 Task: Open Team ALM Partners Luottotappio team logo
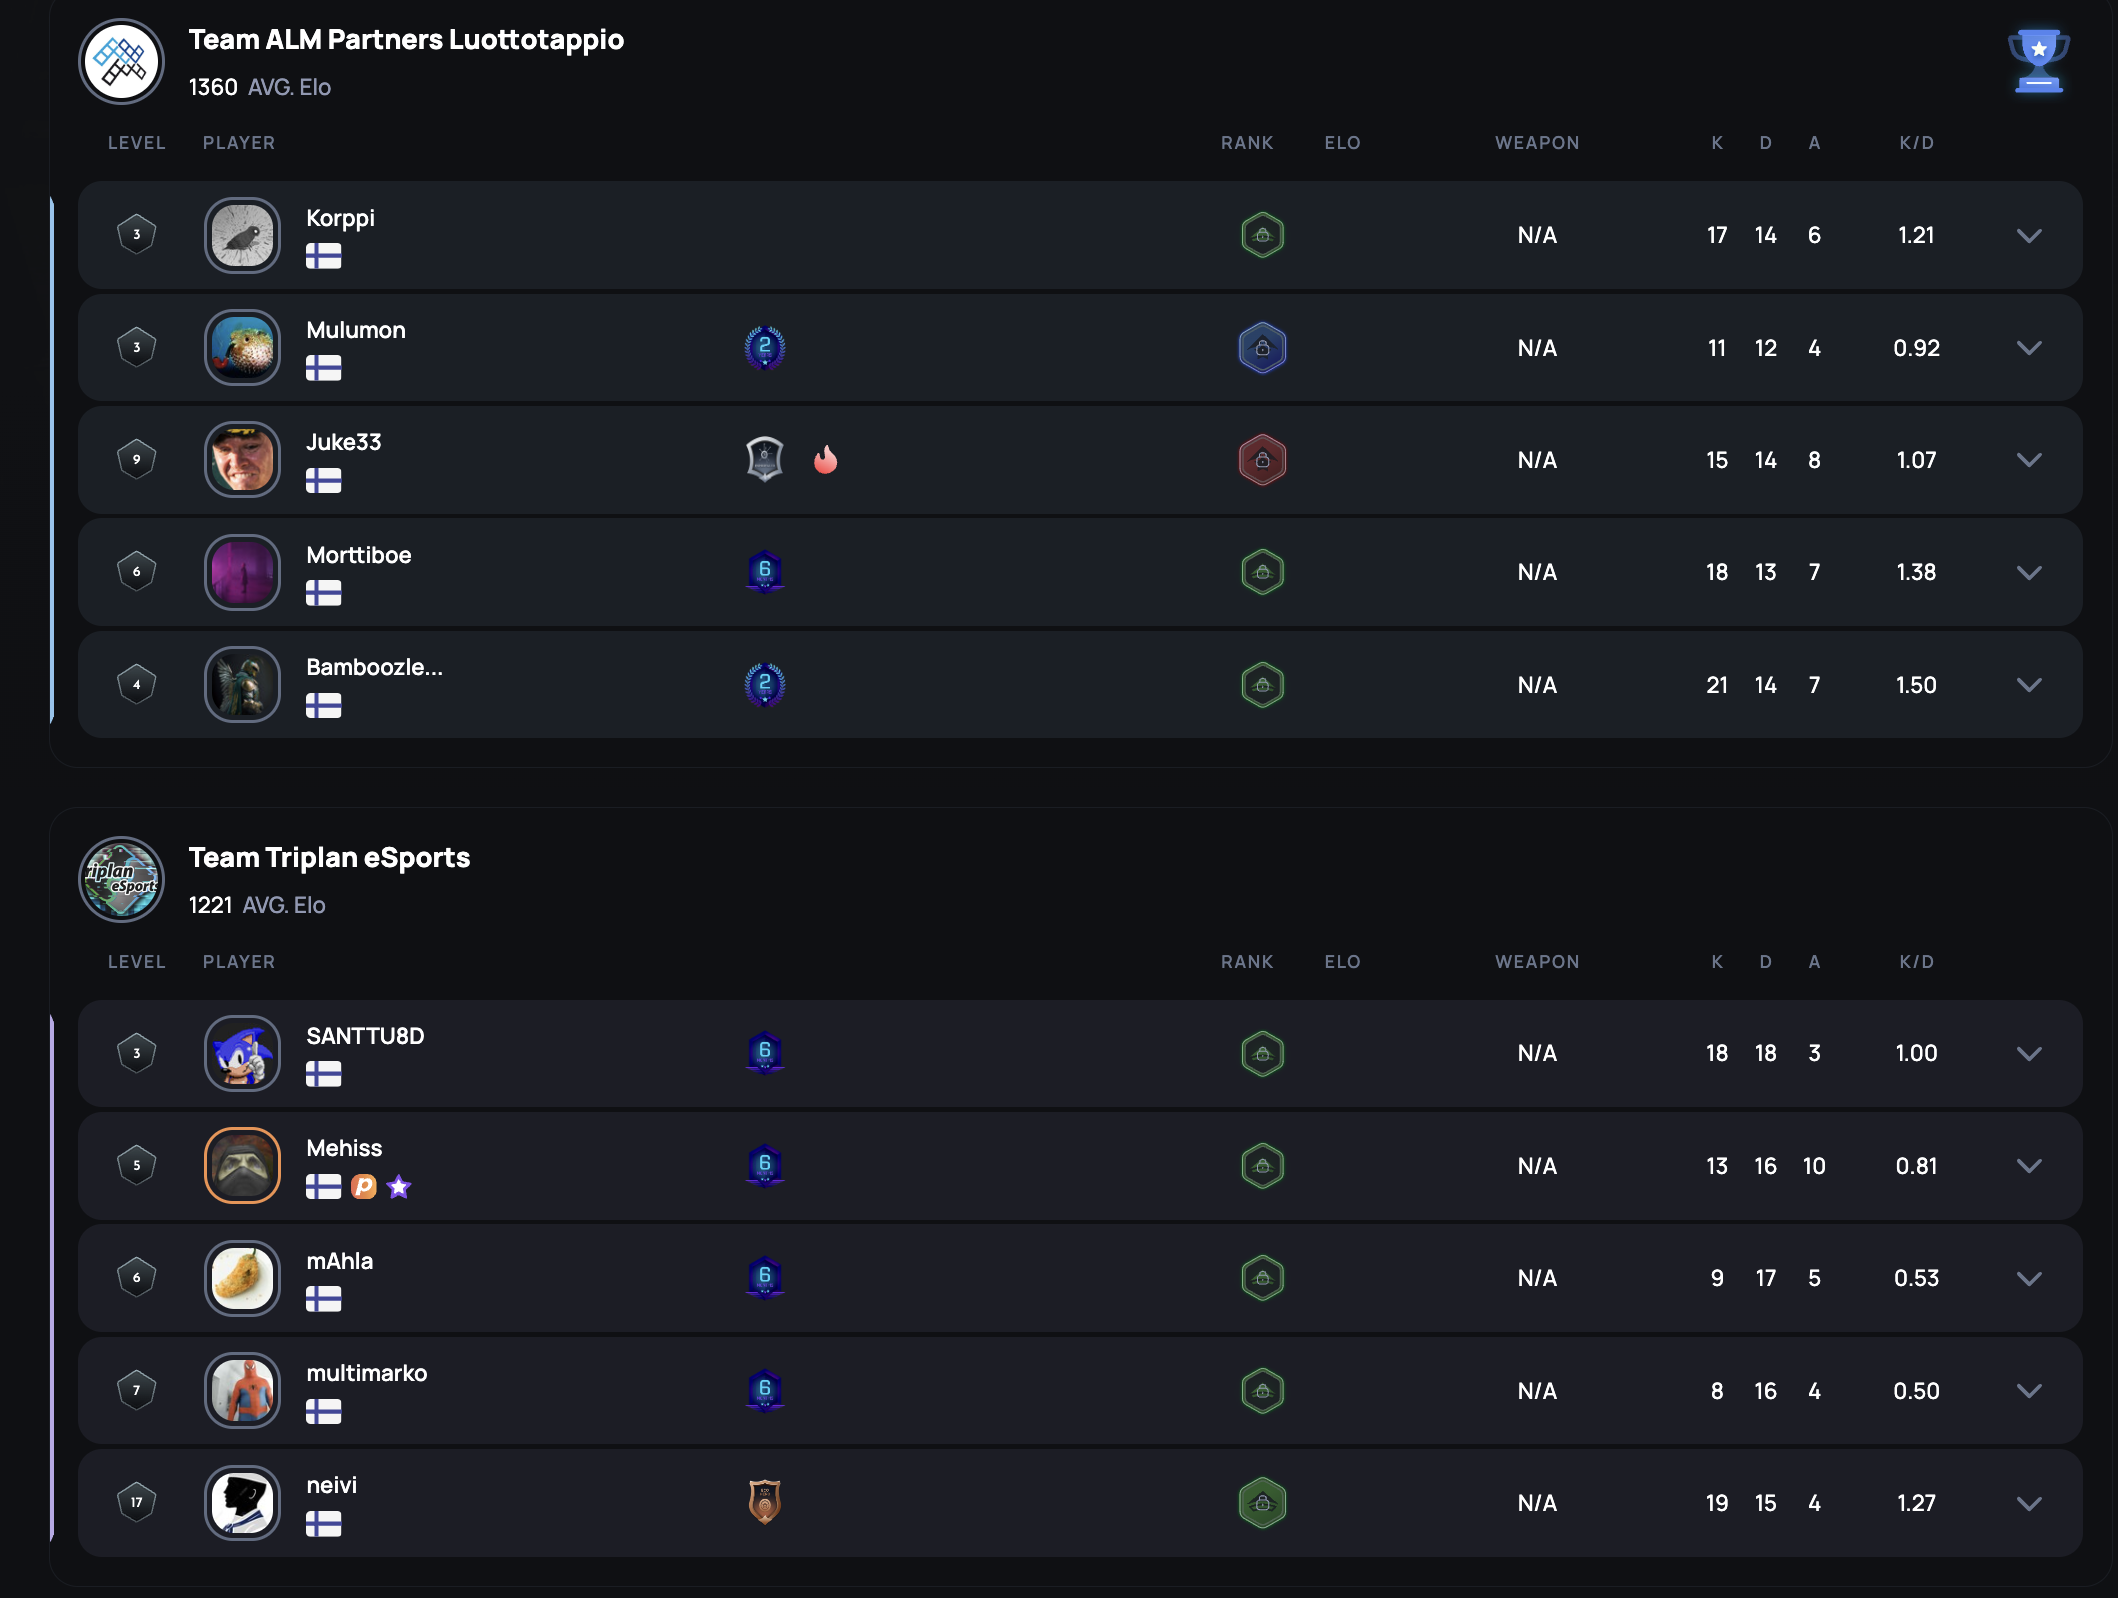(121, 61)
